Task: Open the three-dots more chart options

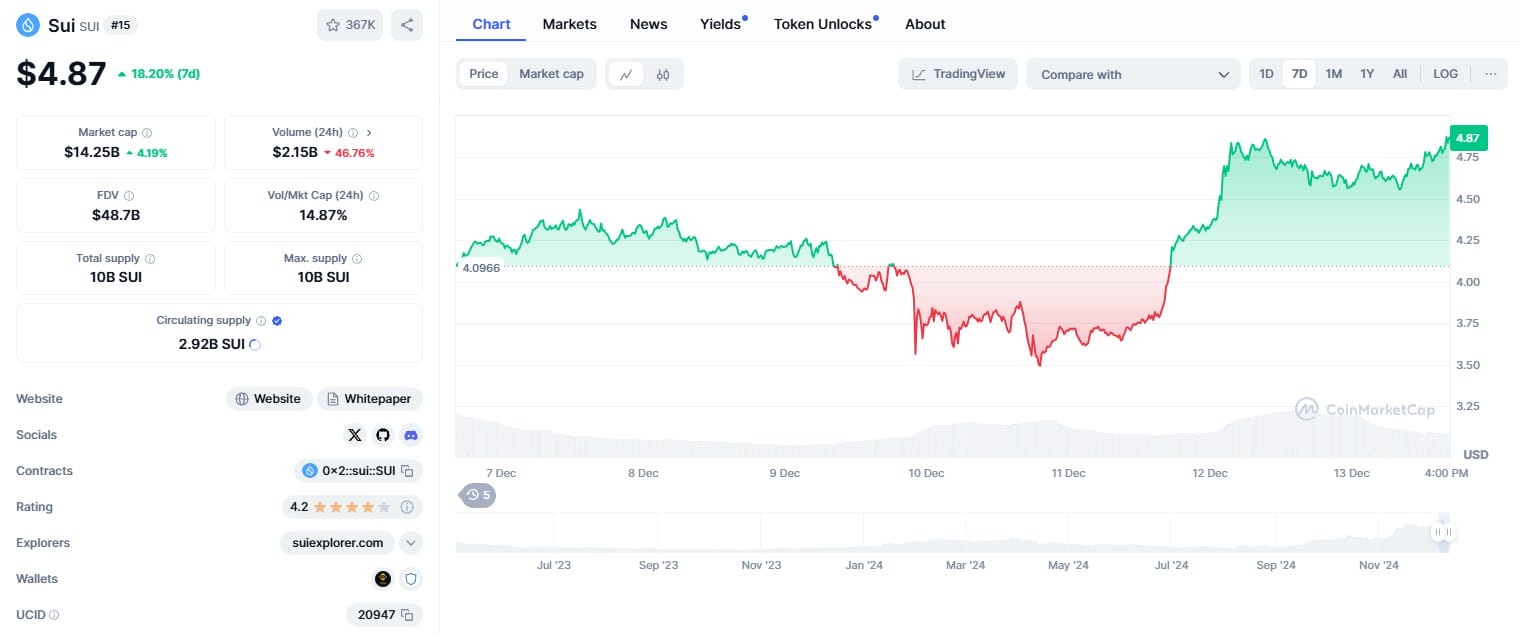Action: click(x=1491, y=74)
